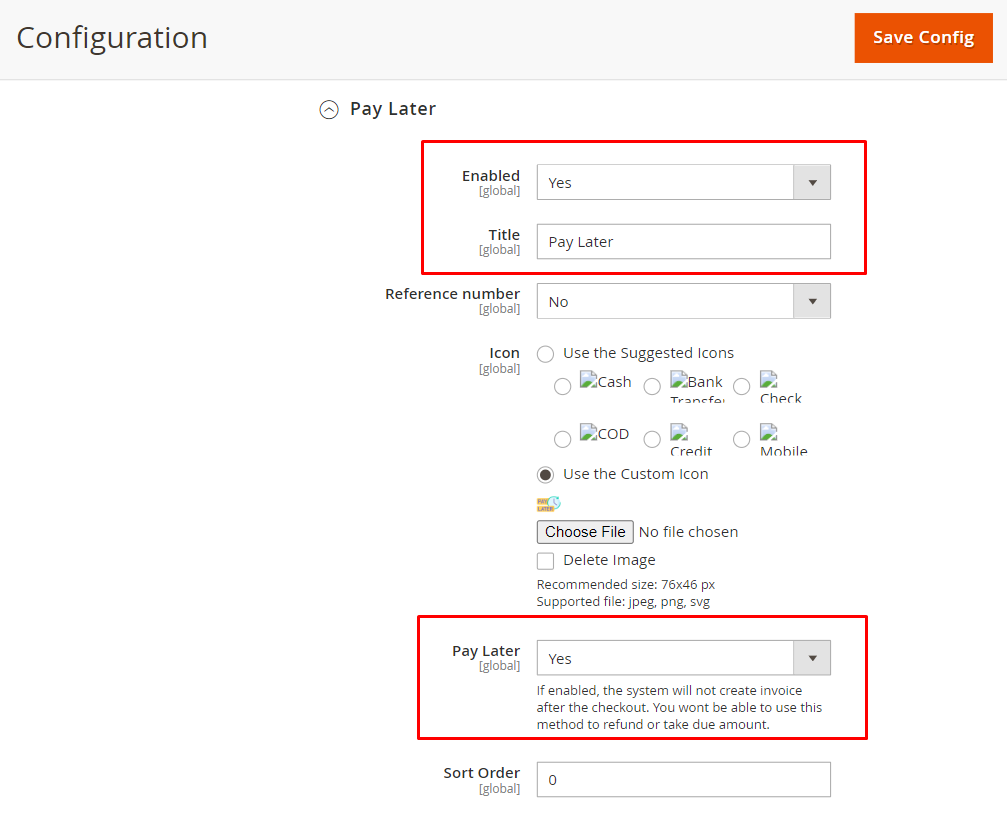Select Use the Custom Icon radio
The width and height of the screenshot is (1007, 823).
click(x=545, y=475)
